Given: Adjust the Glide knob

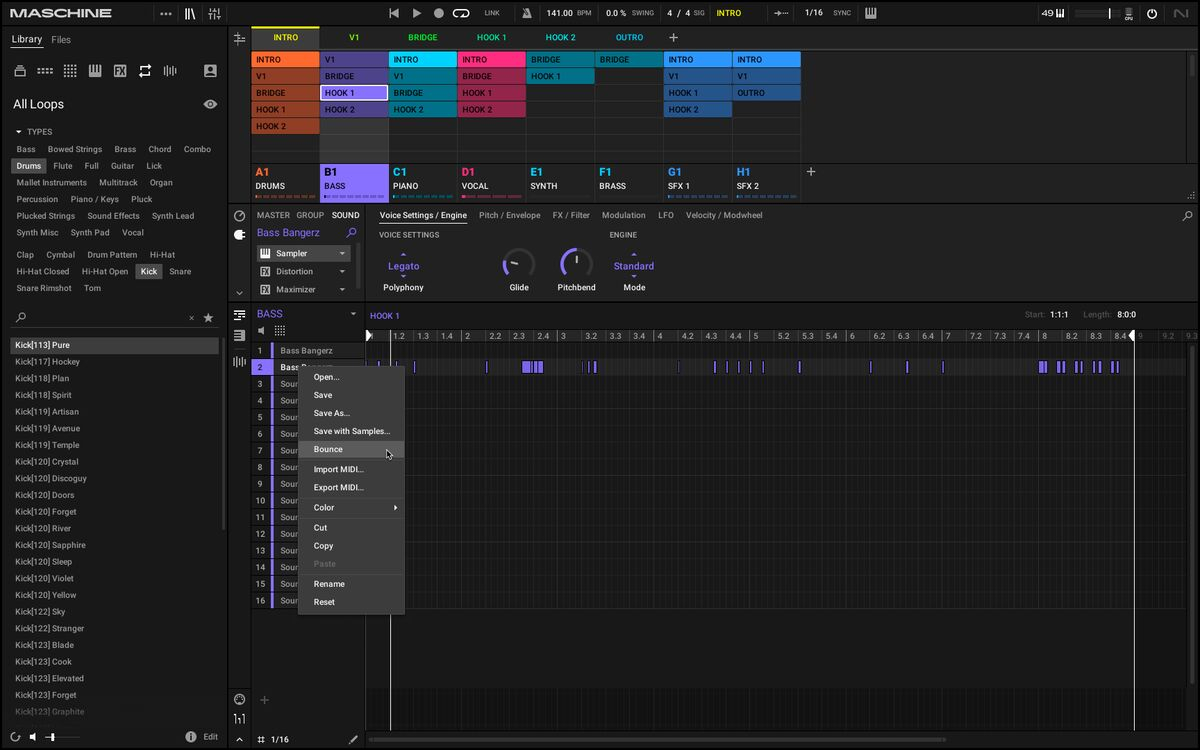Looking at the screenshot, I should pyautogui.click(x=518, y=264).
